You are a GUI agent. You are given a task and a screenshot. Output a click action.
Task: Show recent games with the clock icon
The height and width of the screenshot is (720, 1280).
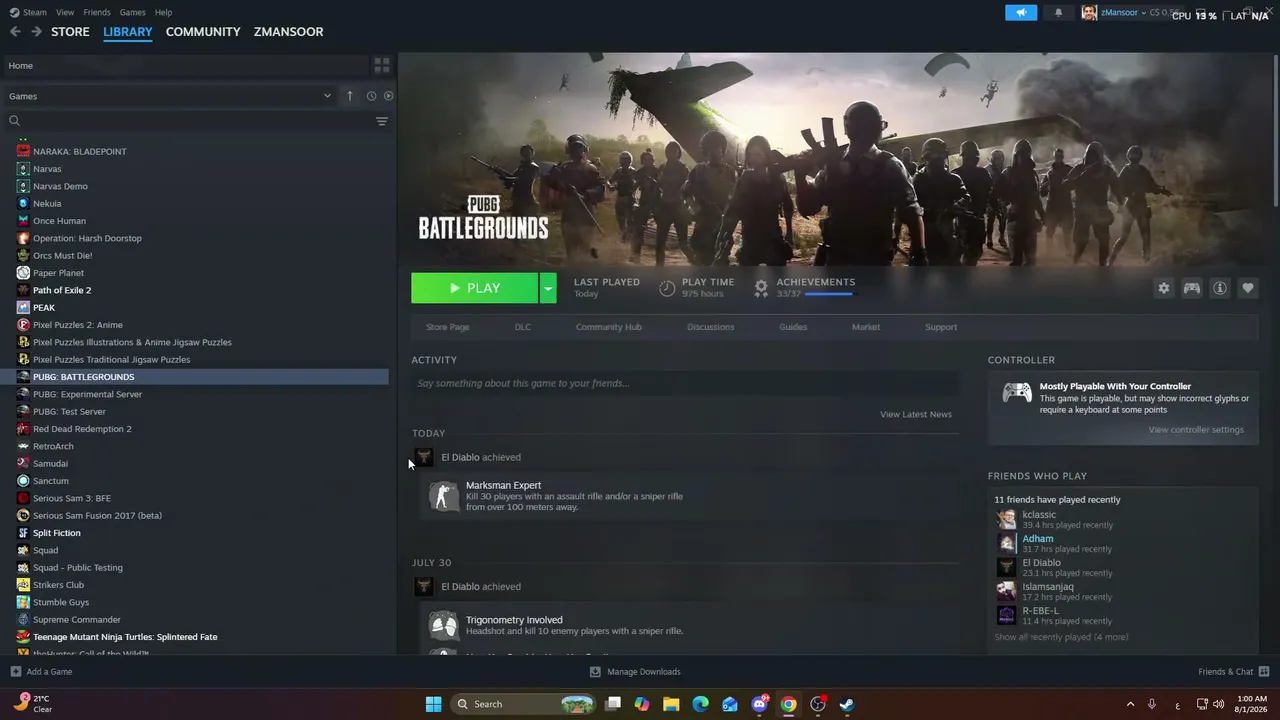coord(371,96)
